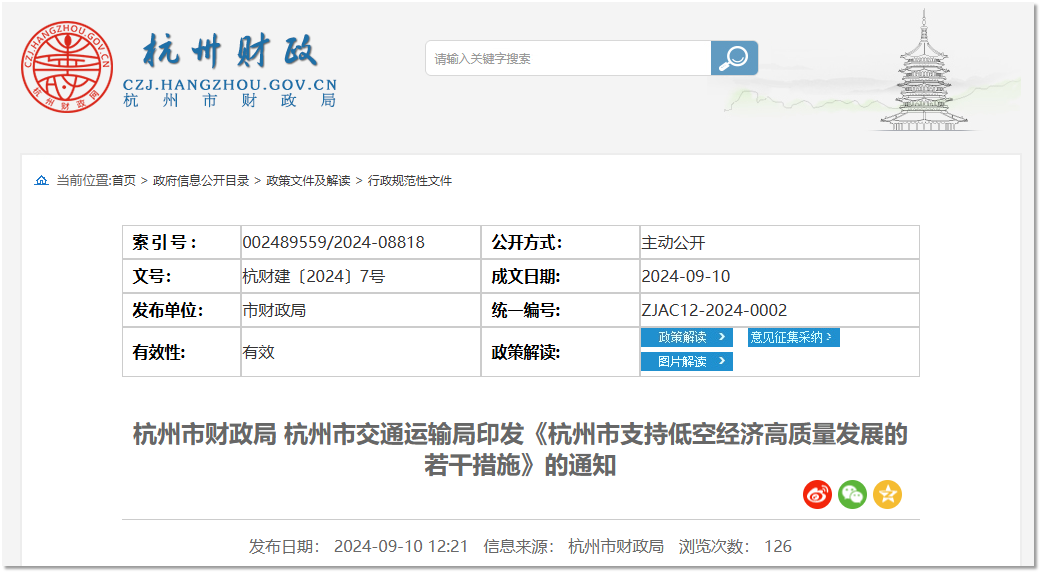The height and width of the screenshot is (573, 1041).
Task: Click the red Hangzhou Finance seal logo
Action: 66,66
